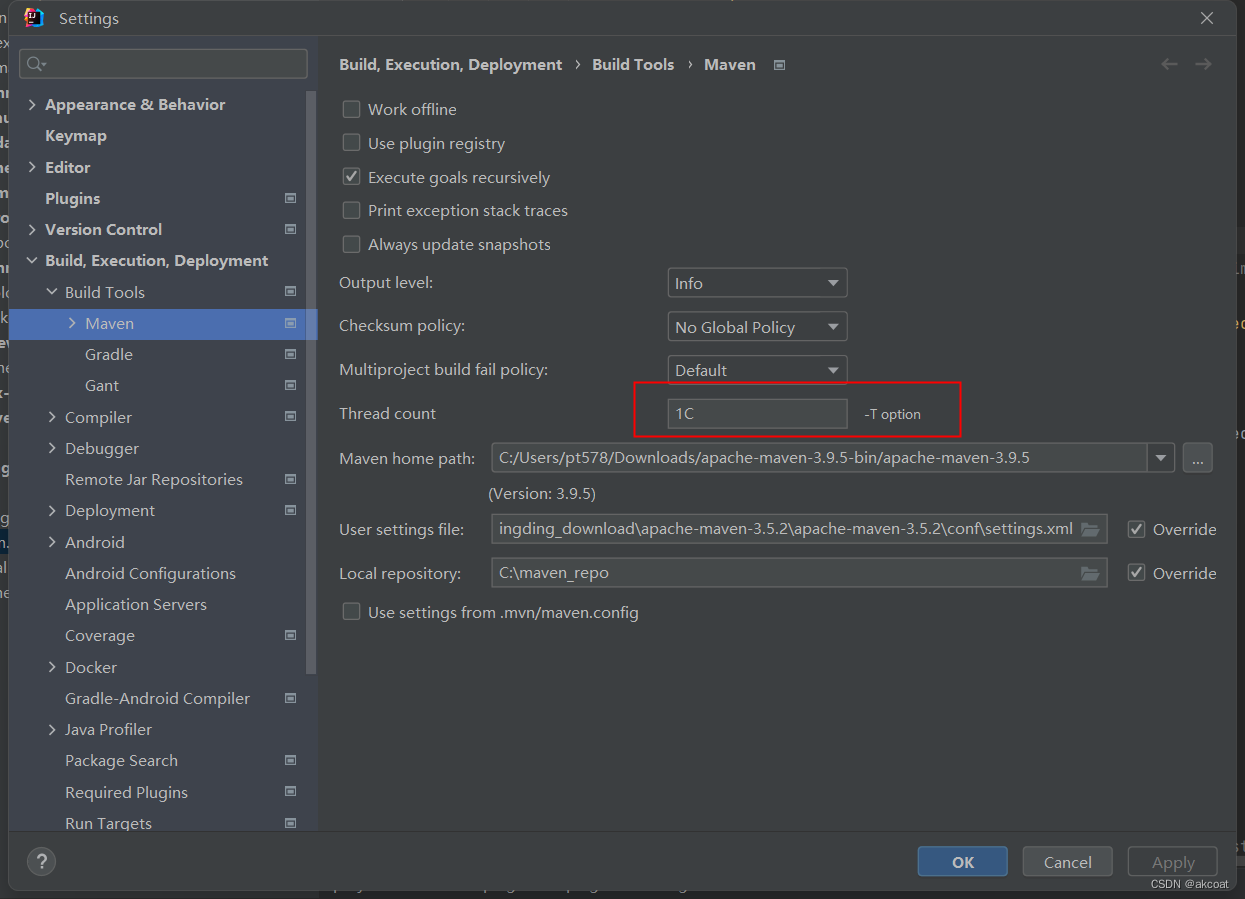Uncheck Execute goals recursively
The height and width of the screenshot is (899, 1245).
click(x=351, y=177)
